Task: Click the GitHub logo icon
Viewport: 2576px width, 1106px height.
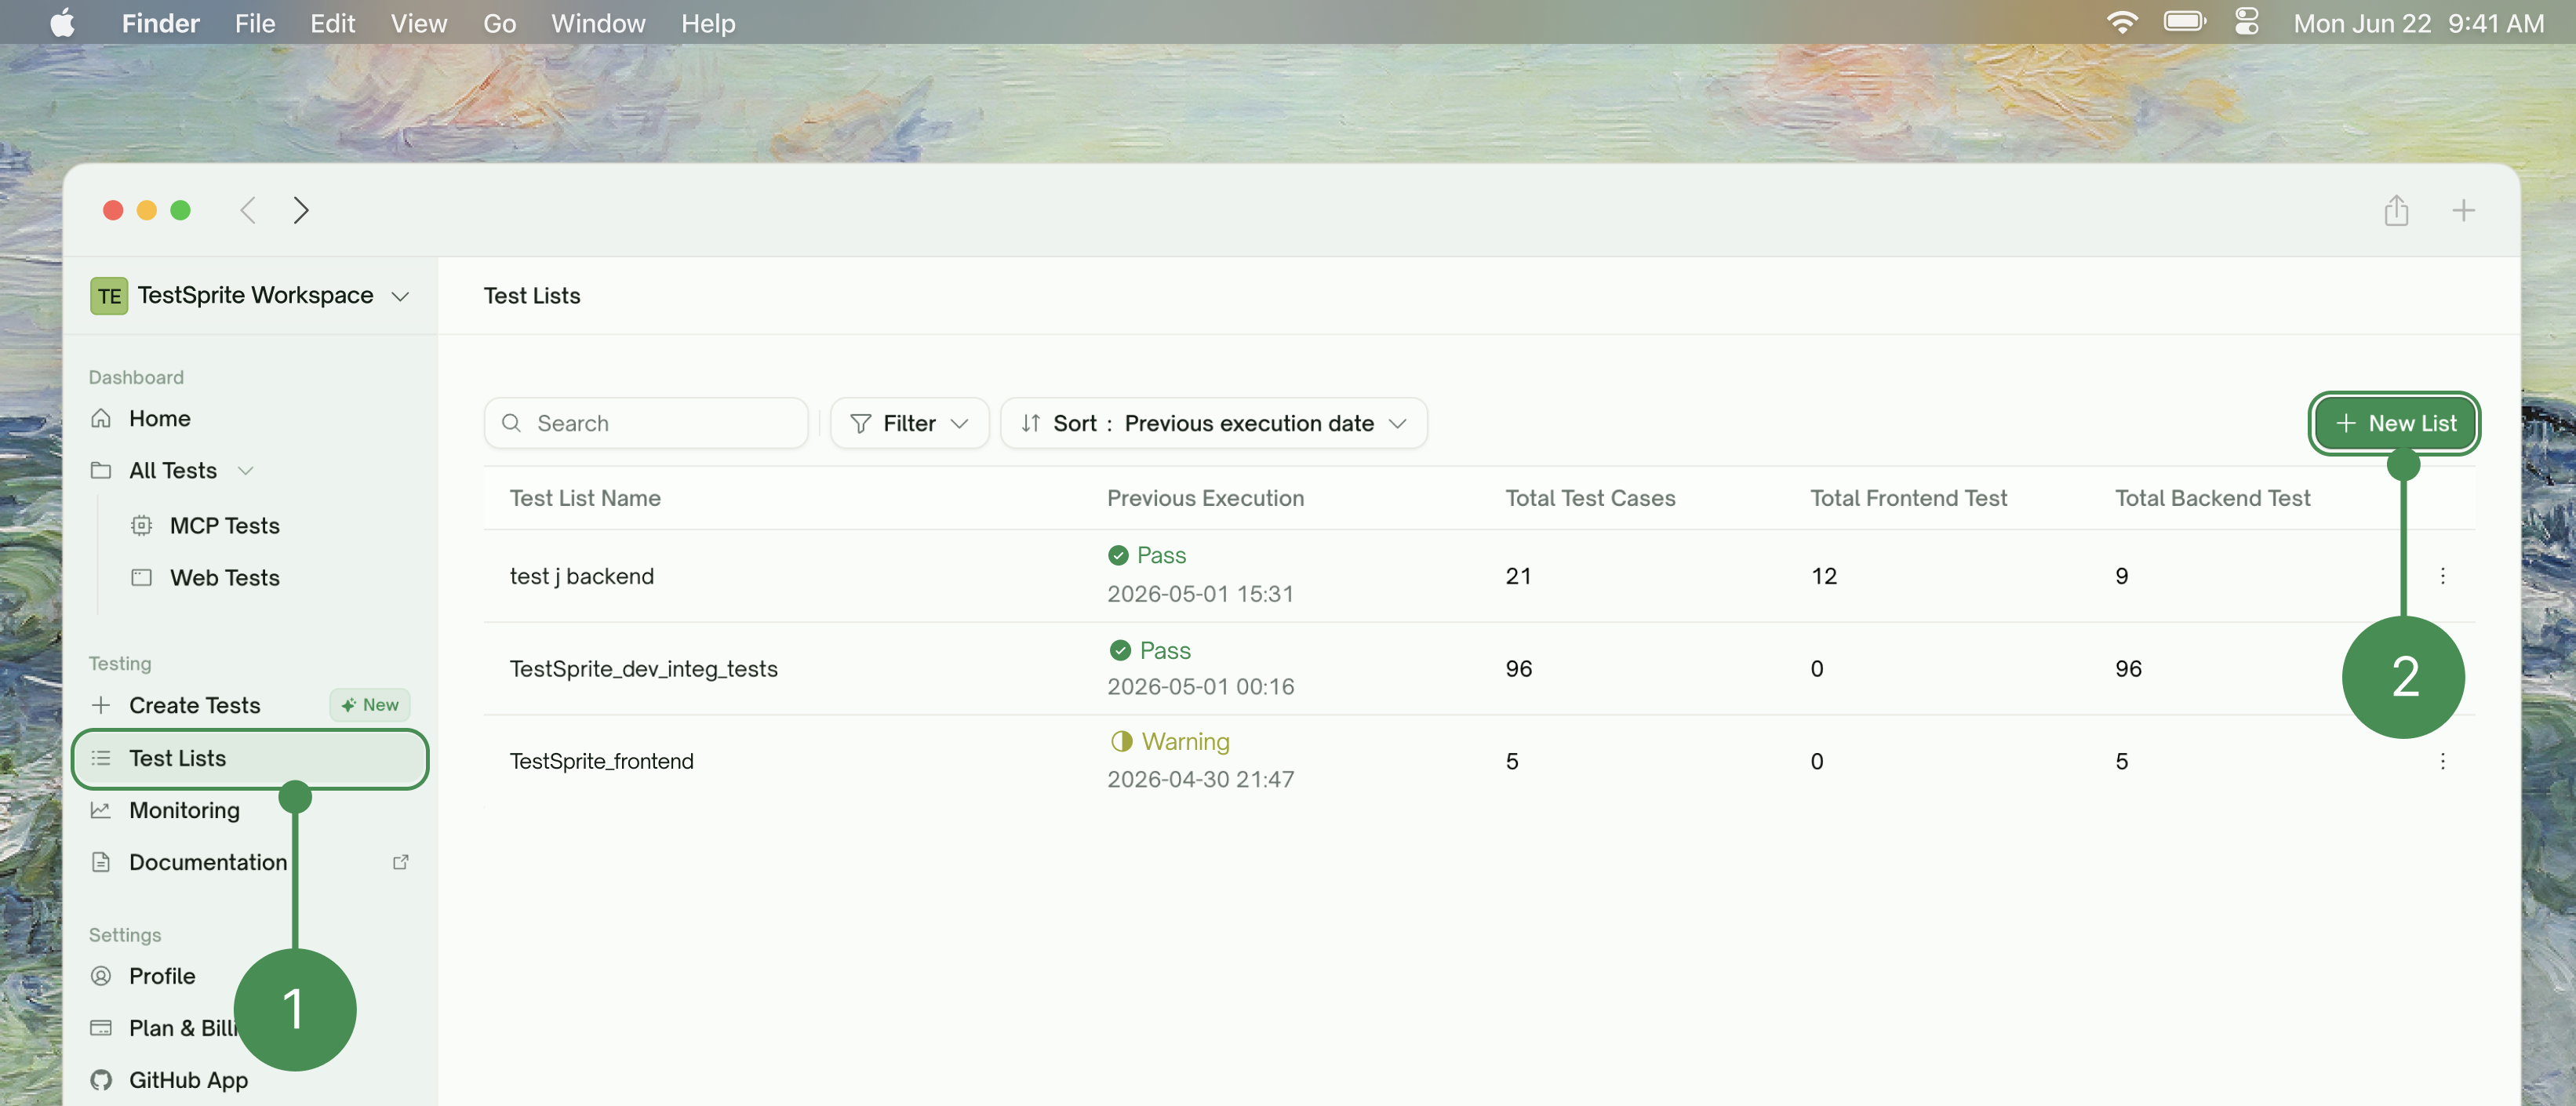Action: point(101,1080)
